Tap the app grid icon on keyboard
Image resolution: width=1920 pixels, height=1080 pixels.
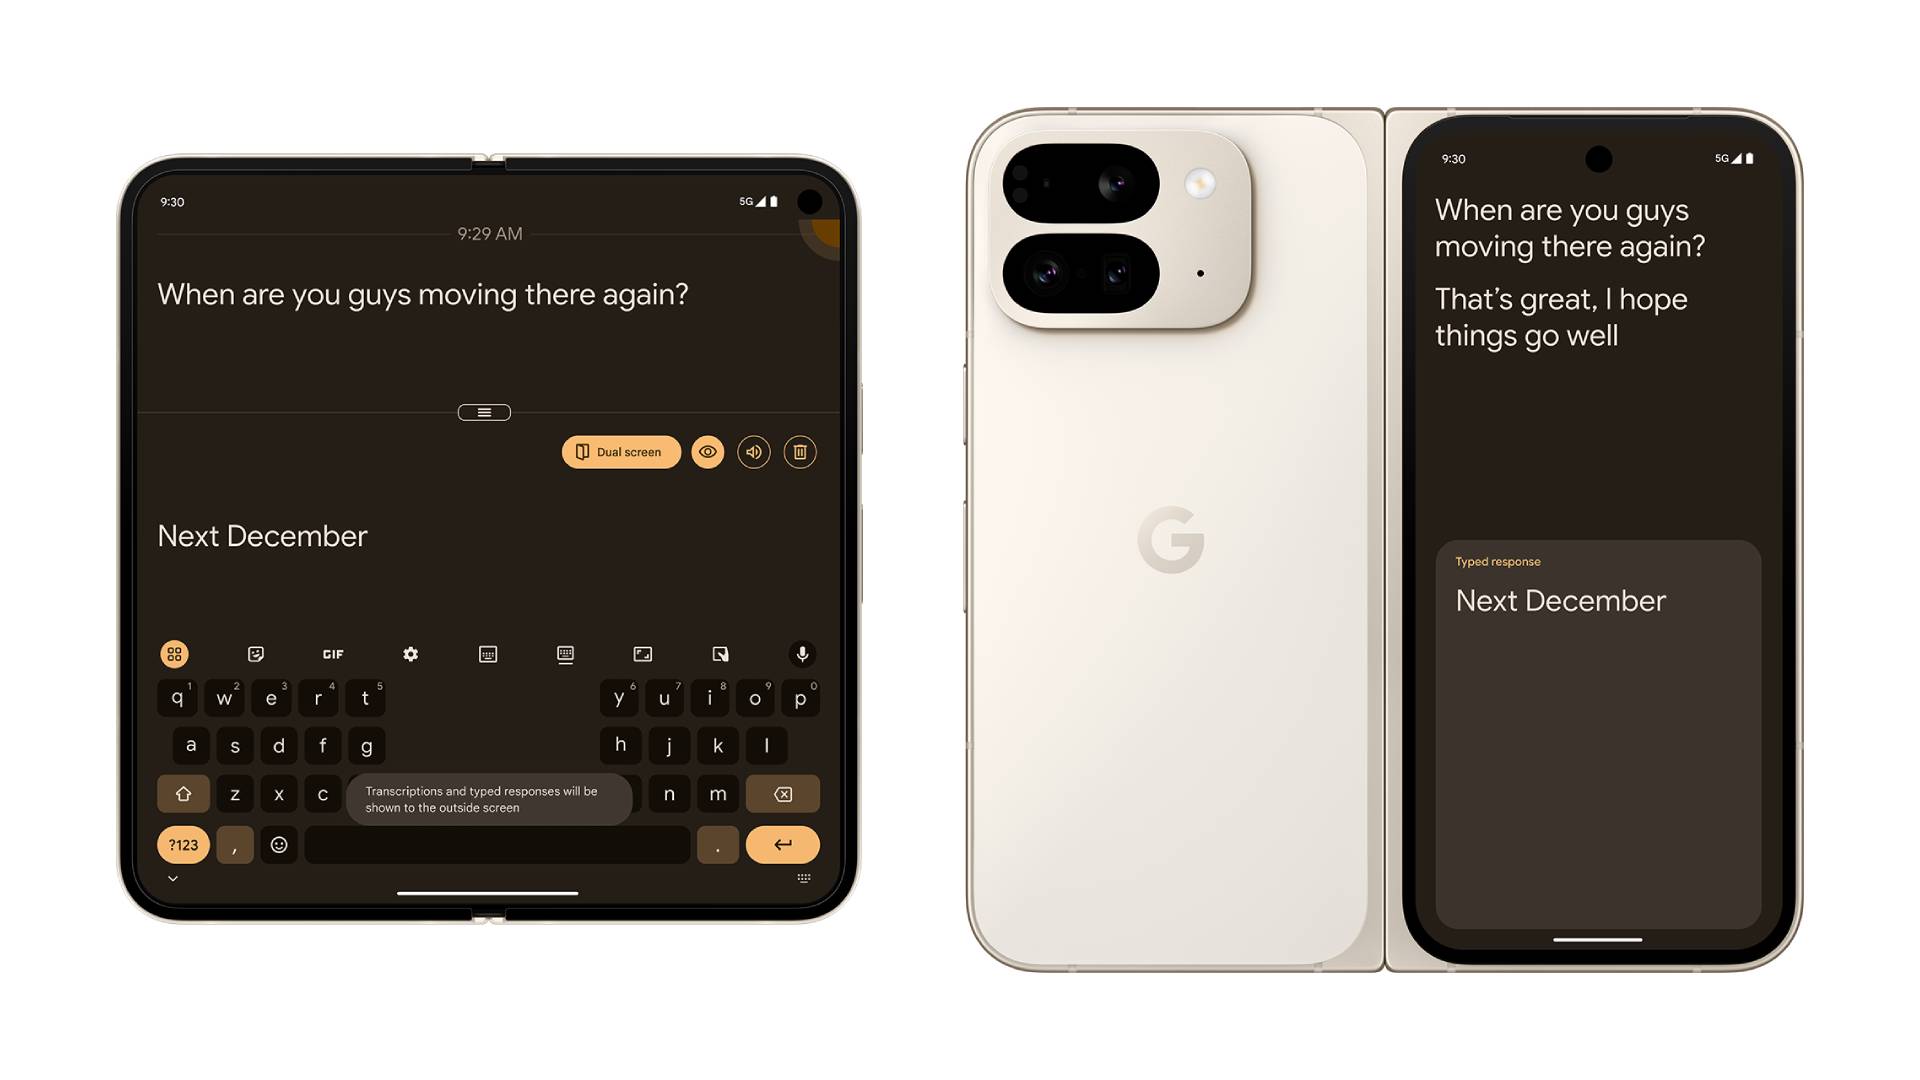(175, 653)
